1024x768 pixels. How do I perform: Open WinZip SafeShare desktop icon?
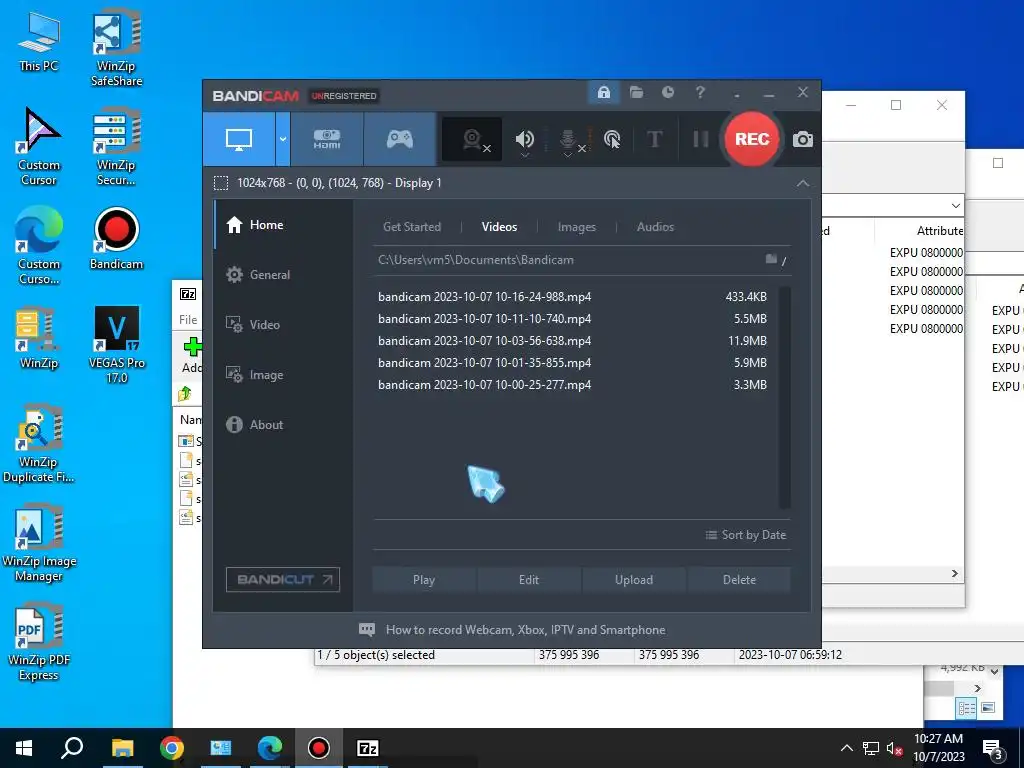116,49
